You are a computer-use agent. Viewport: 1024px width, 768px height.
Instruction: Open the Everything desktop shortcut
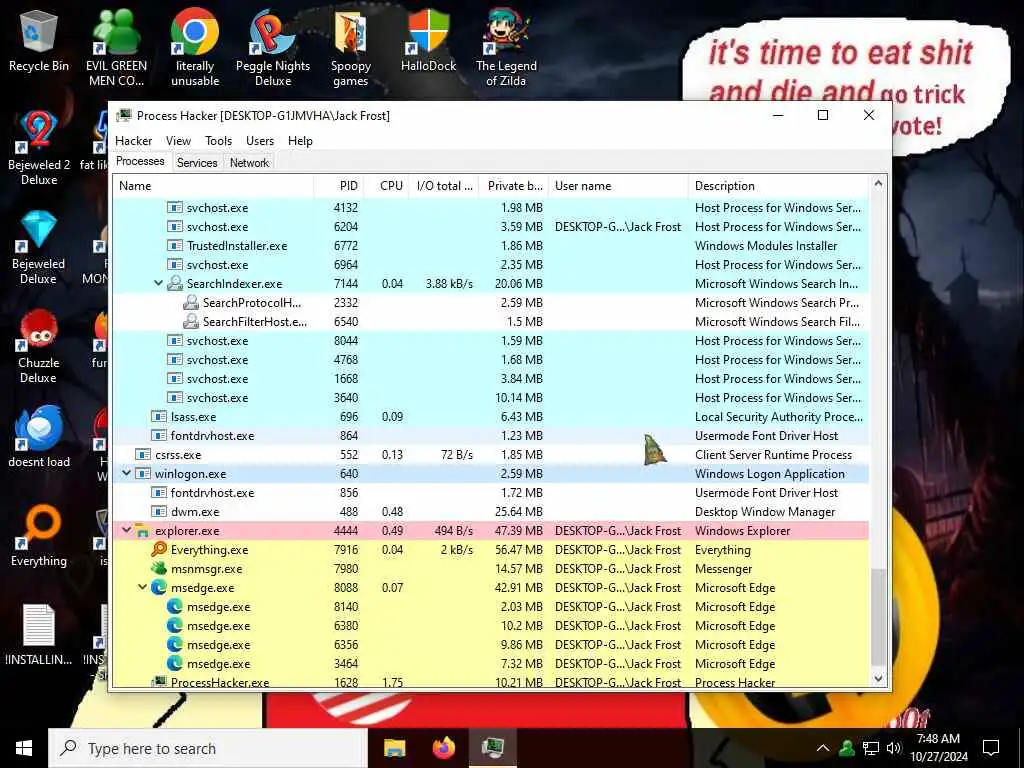click(x=39, y=536)
